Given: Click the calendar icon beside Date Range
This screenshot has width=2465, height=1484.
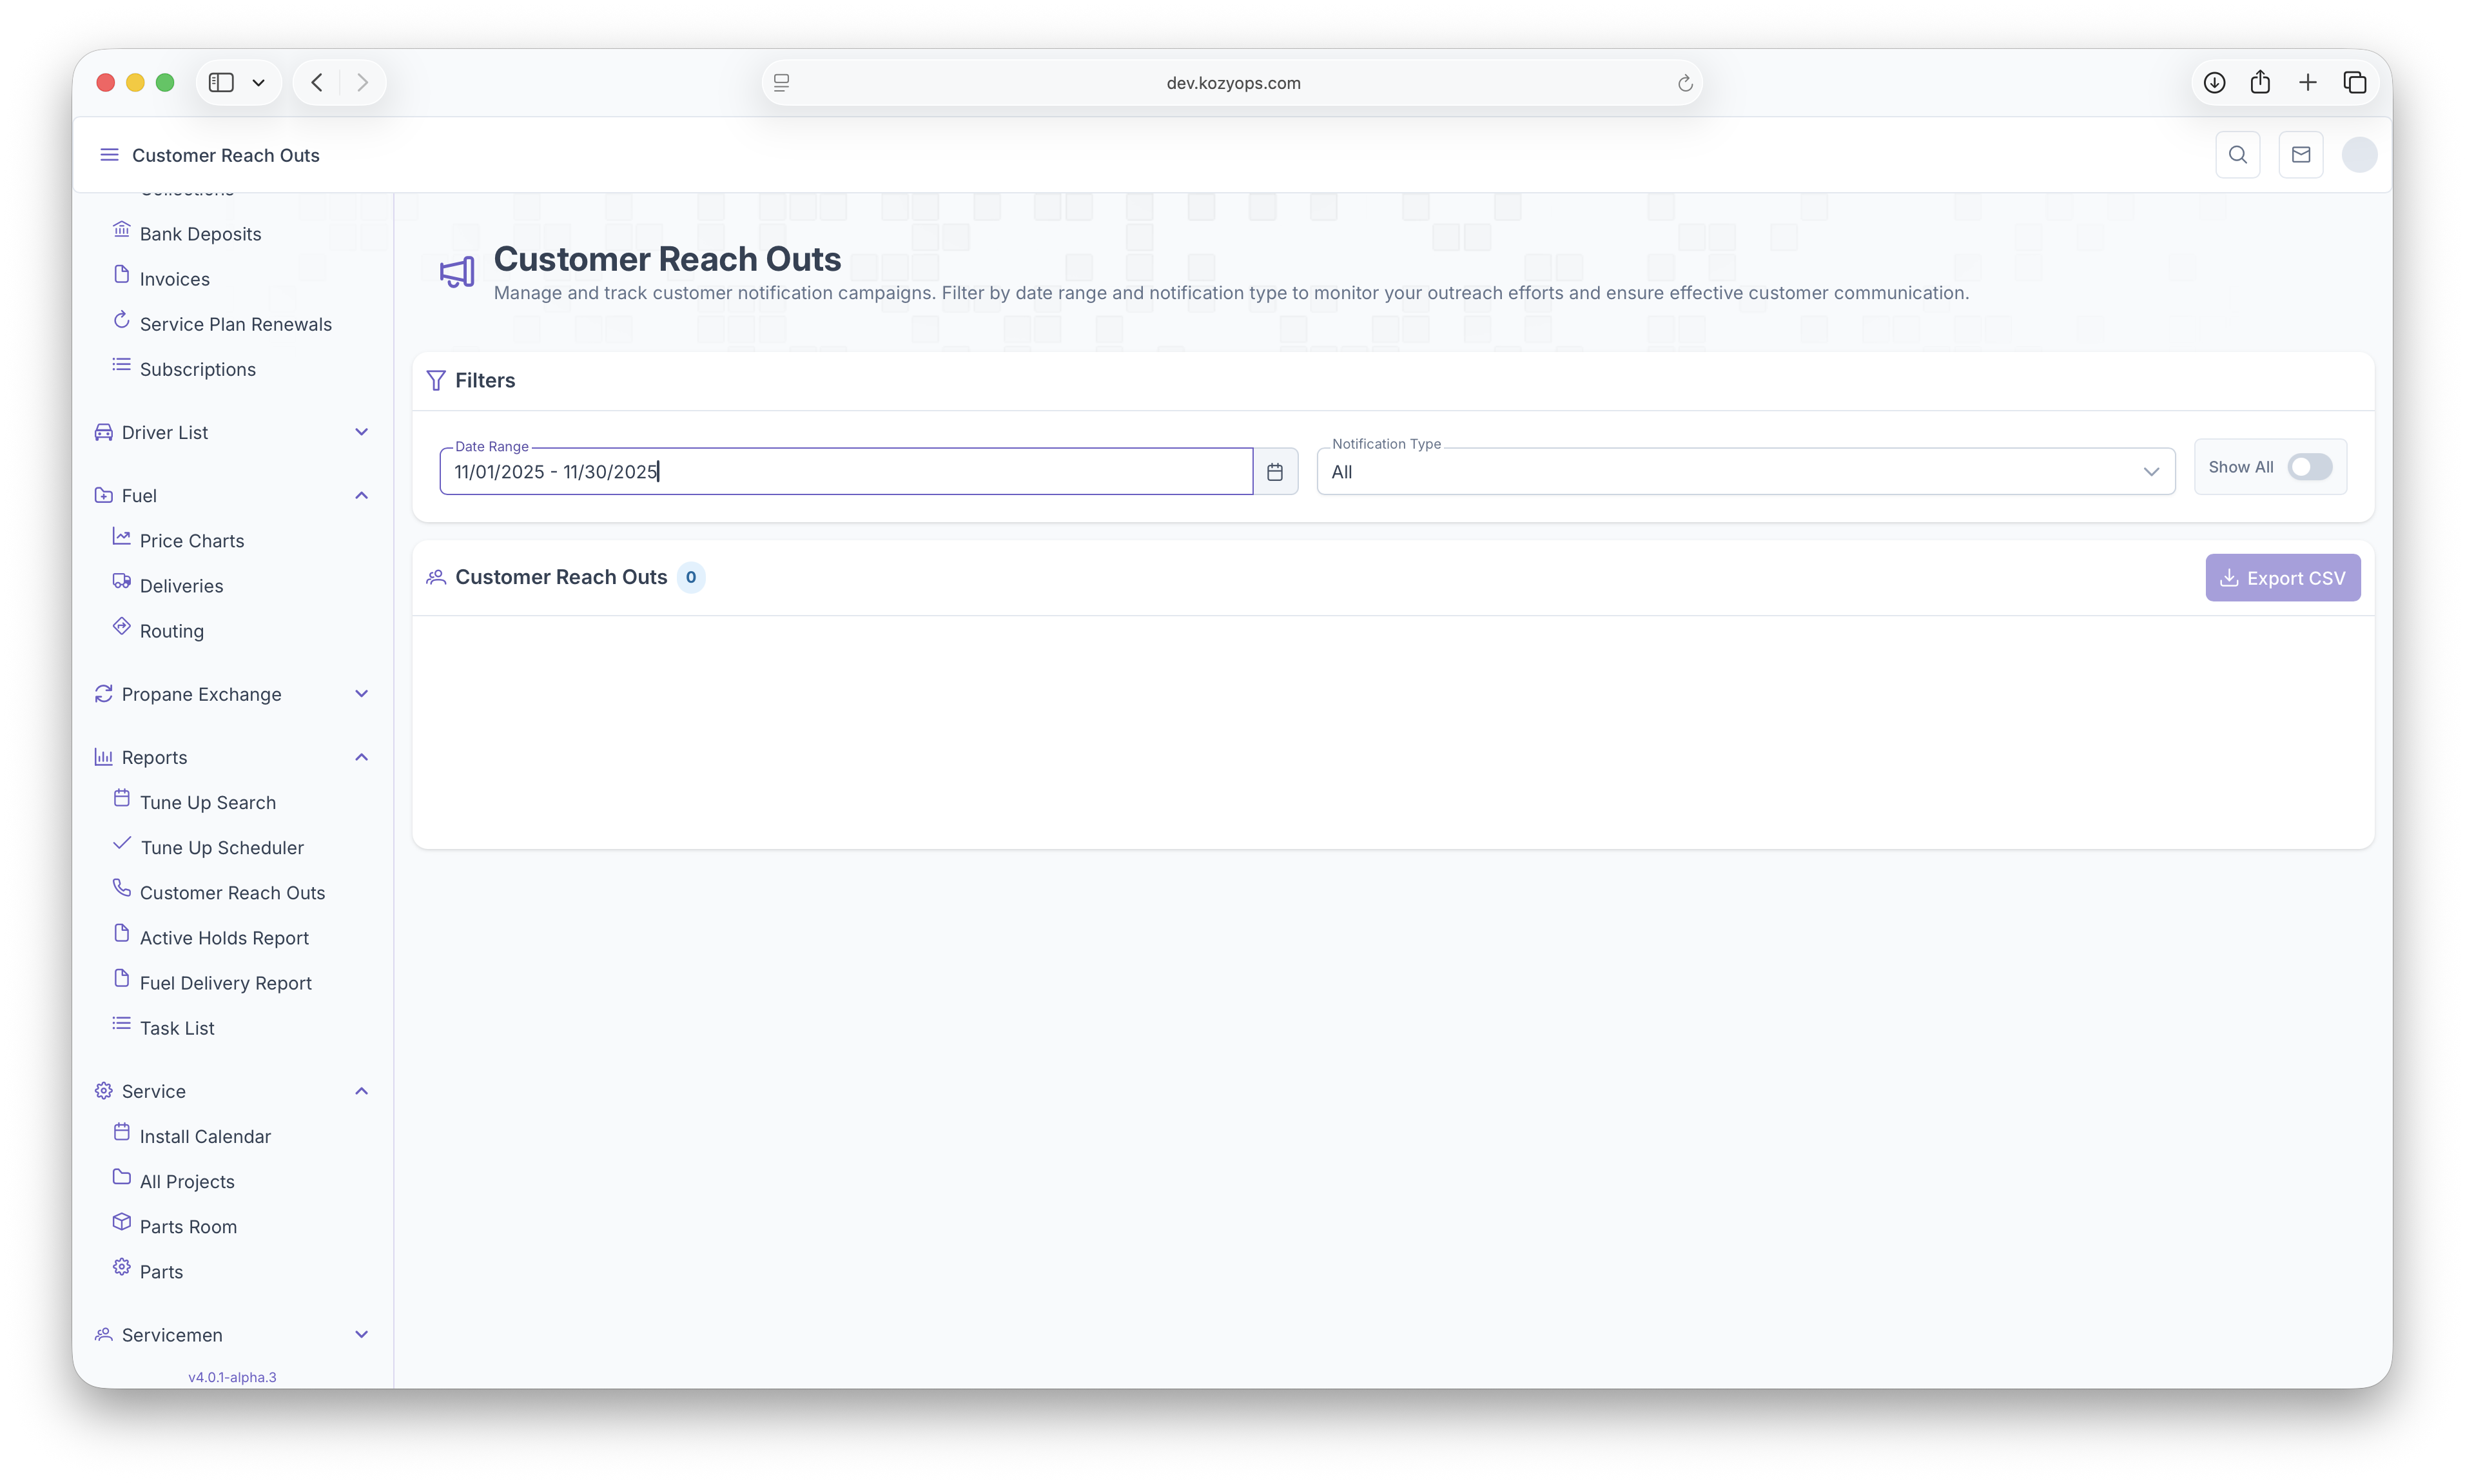Looking at the screenshot, I should (x=1275, y=472).
